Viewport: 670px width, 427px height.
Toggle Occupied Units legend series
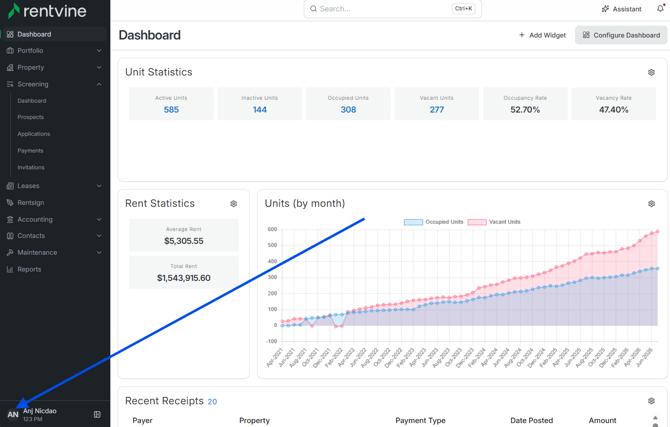coord(433,222)
